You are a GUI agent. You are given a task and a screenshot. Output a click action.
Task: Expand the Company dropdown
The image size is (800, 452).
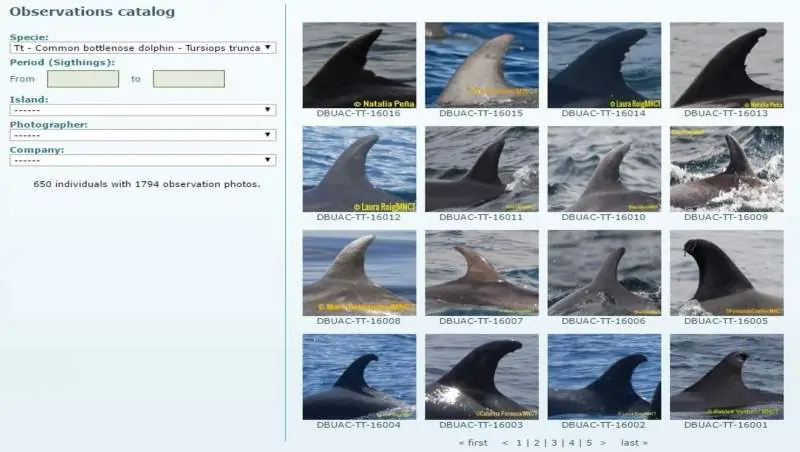click(142, 160)
